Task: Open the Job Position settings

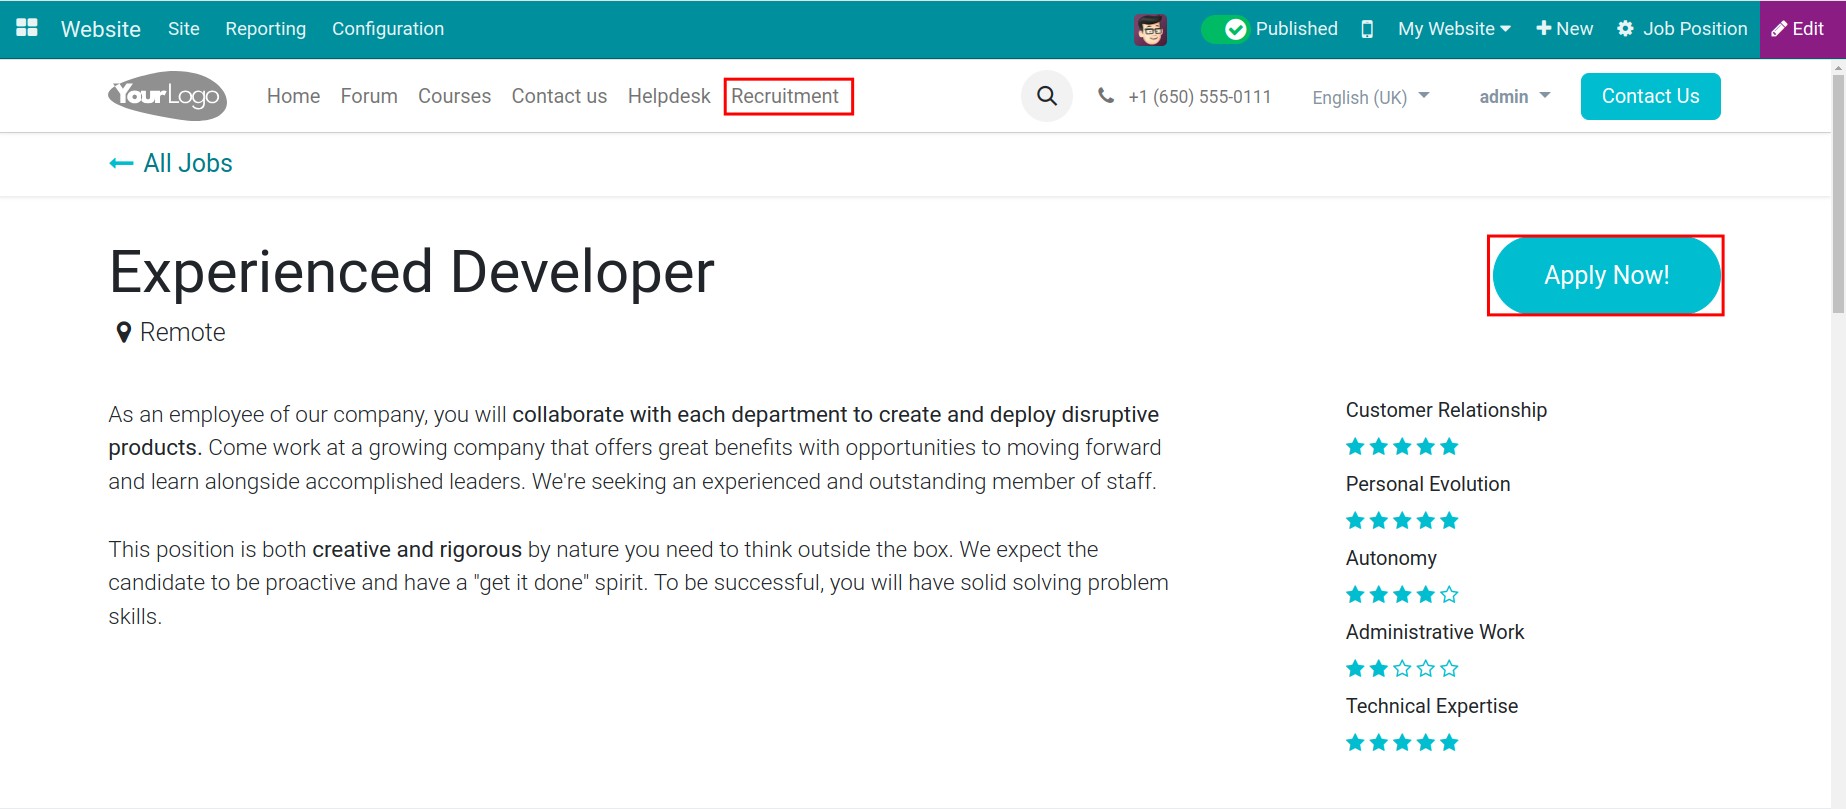Action: (1682, 29)
